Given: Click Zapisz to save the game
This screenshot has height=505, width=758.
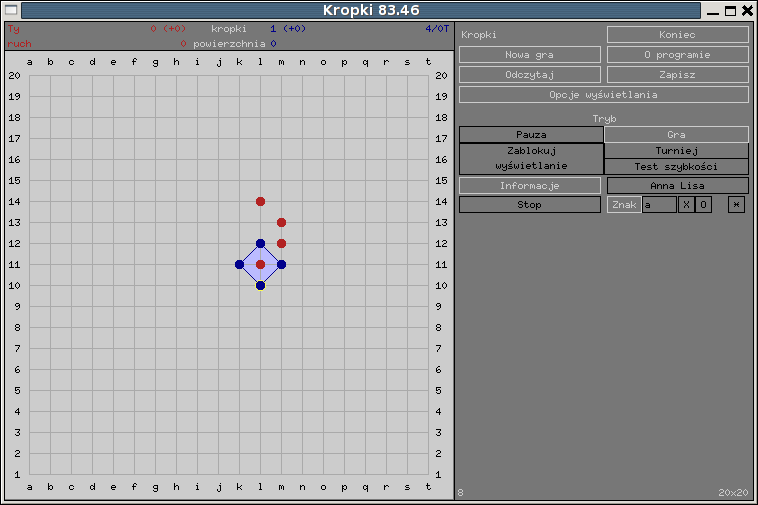Looking at the screenshot, I should 677,75.
